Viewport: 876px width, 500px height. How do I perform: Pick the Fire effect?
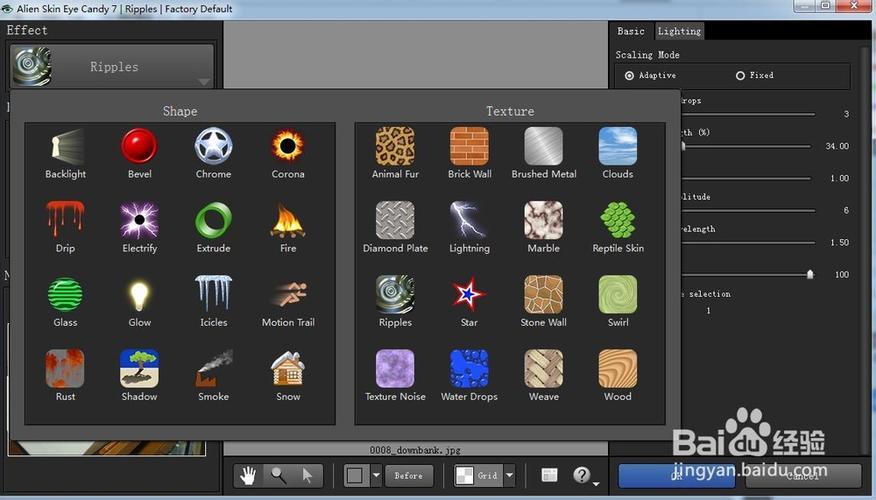click(x=288, y=228)
